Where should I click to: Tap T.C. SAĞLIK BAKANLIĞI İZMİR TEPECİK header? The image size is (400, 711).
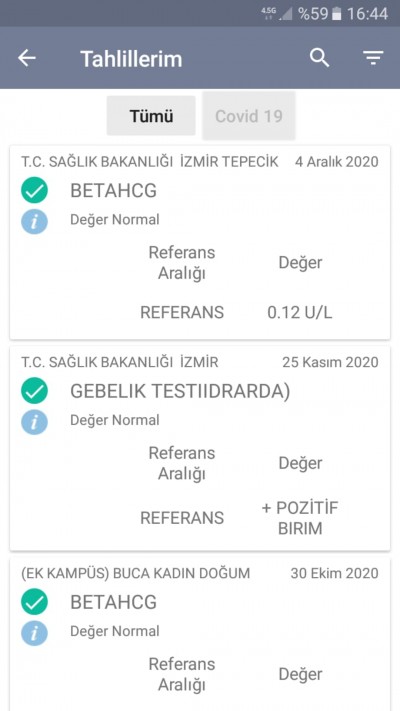pyautogui.click(x=150, y=161)
